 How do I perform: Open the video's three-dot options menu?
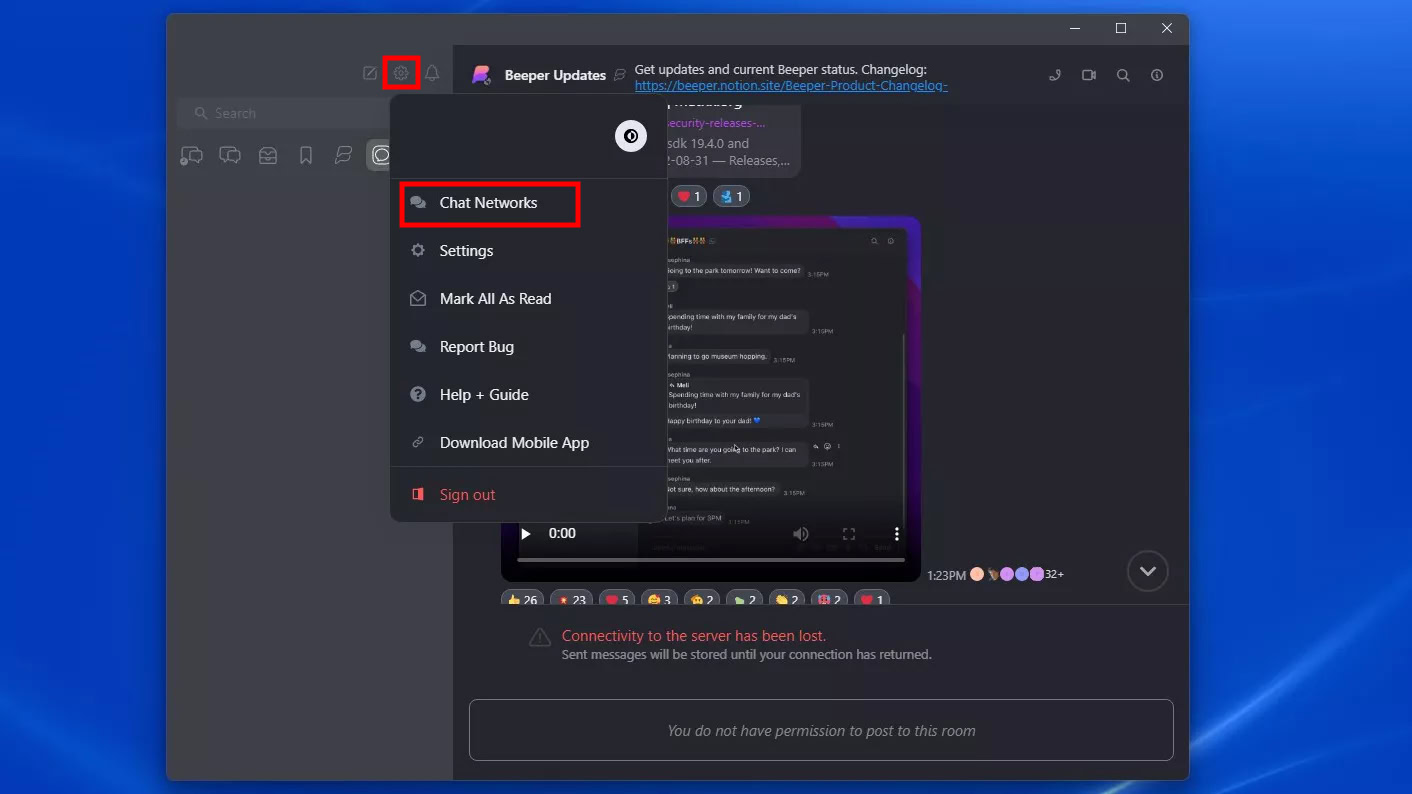(897, 534)
